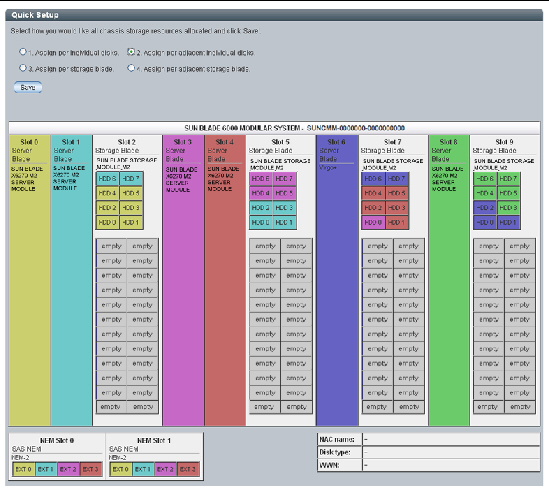Select the Slot 0 server blade column
Image resolution: width=549 pixels, height=488 pixels.
point(30,280)
